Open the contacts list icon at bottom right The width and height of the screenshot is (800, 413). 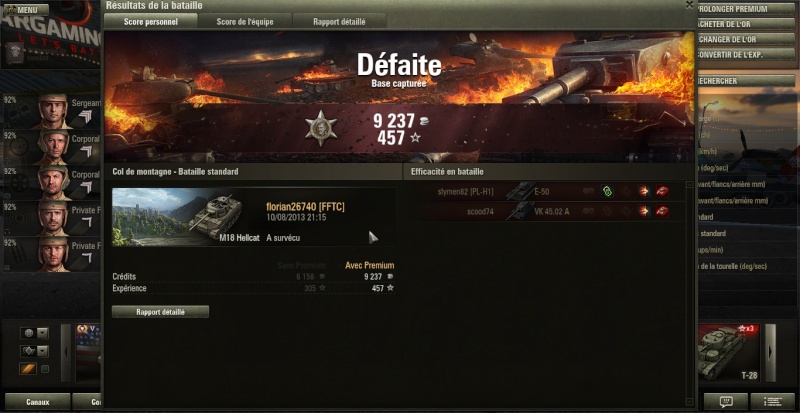(773, 402)
